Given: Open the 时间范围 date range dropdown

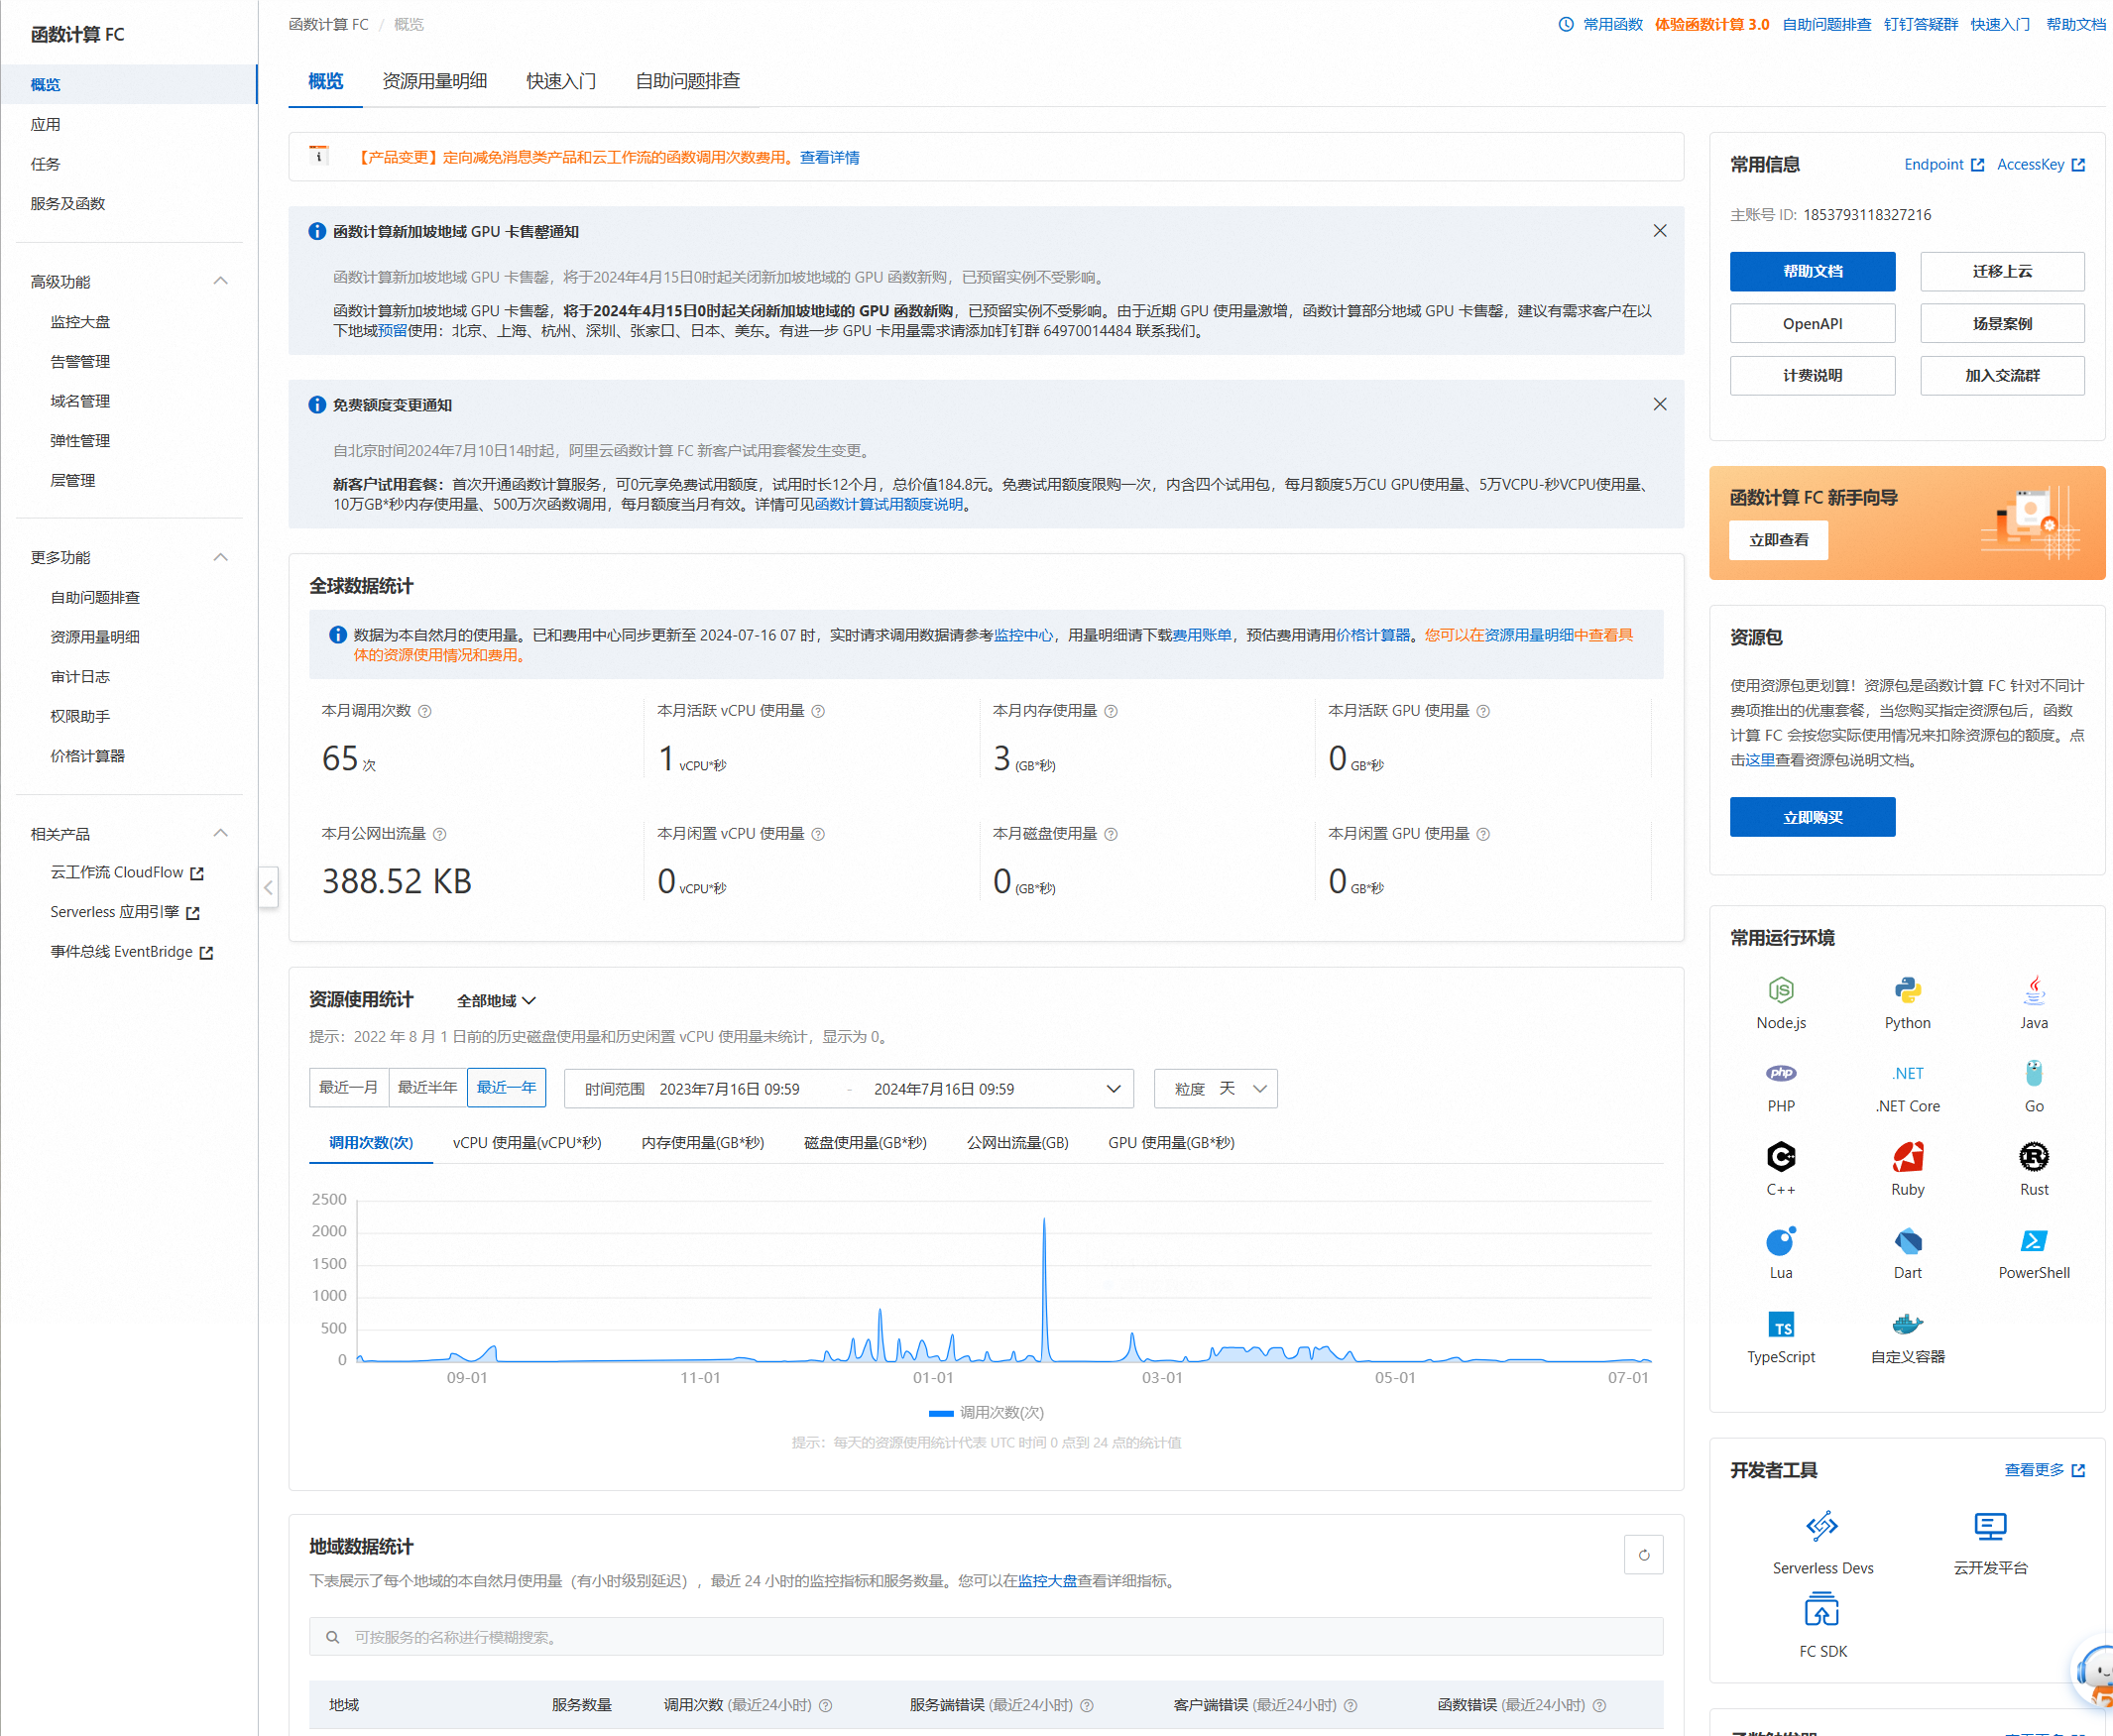Looking at the screenshot, I should [849, 1089].
